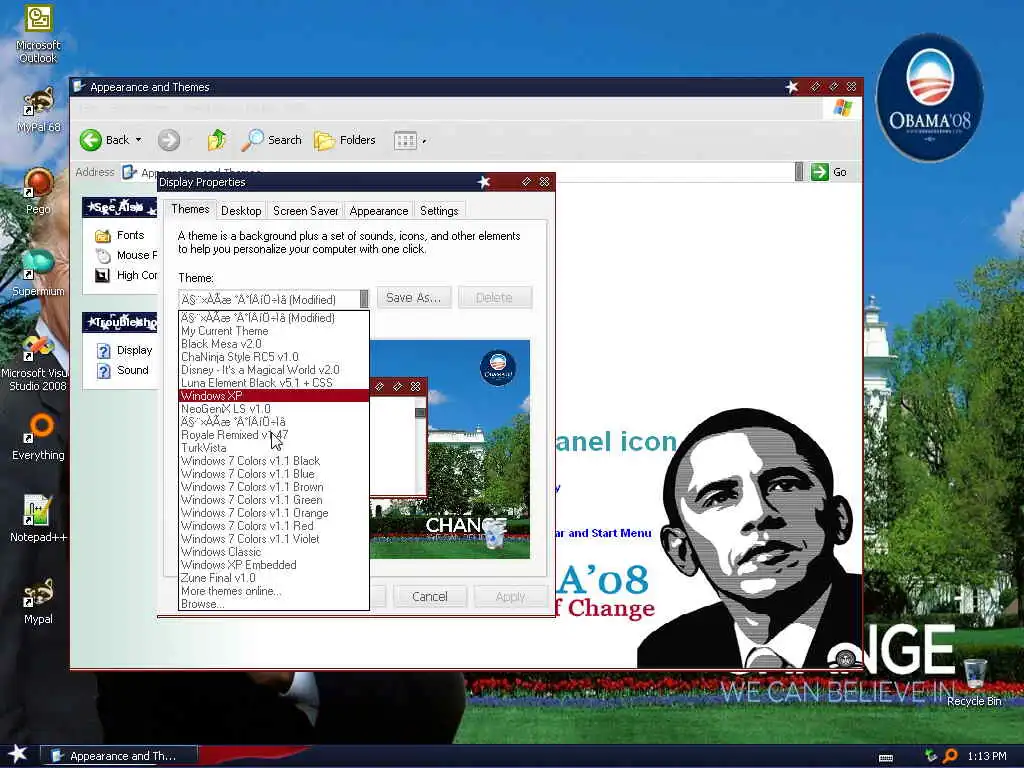Screen dimensions: 1024x768
Task: Select highlighted Windows XP theme
Action: click(x=274, y=396)
